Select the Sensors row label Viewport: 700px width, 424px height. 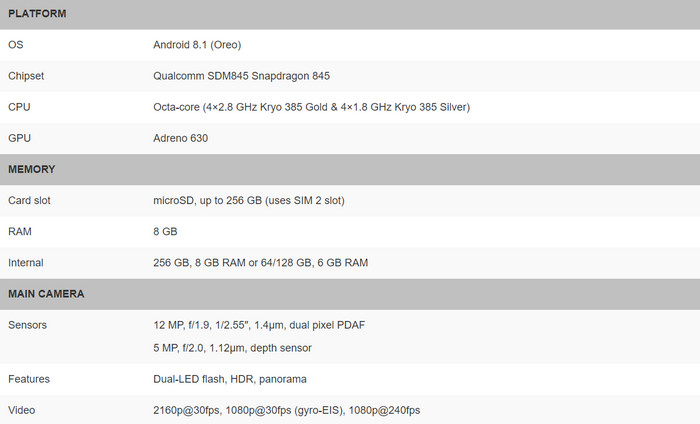click(x=28, y=325)
